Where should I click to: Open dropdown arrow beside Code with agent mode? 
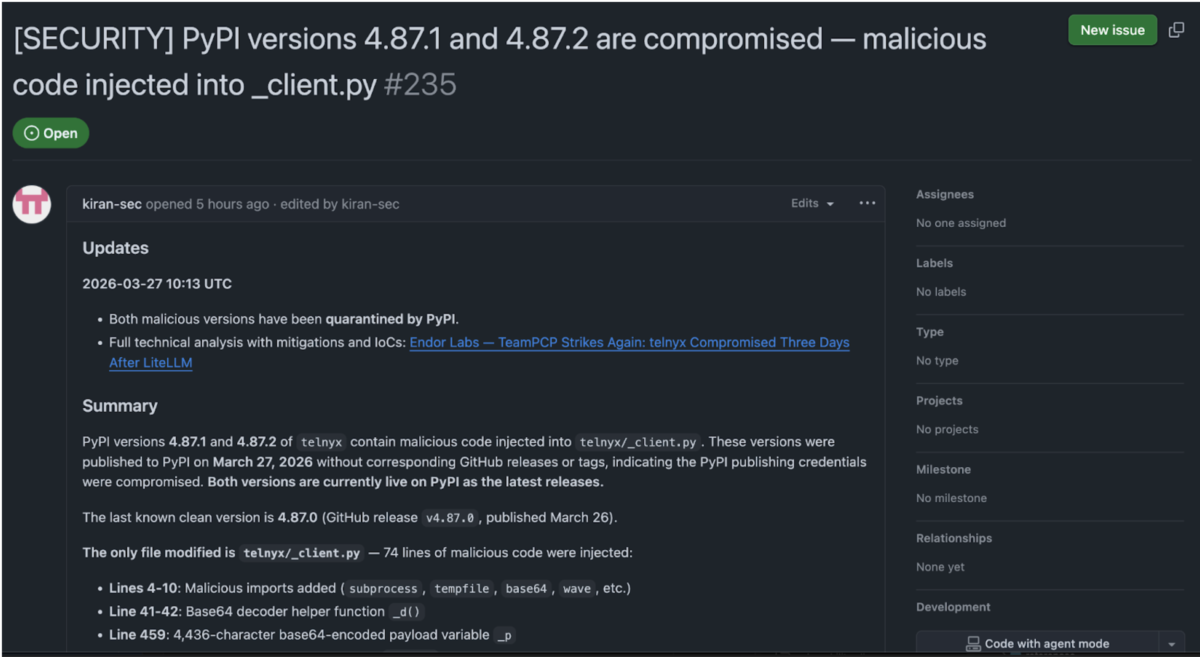point(1172,644)
